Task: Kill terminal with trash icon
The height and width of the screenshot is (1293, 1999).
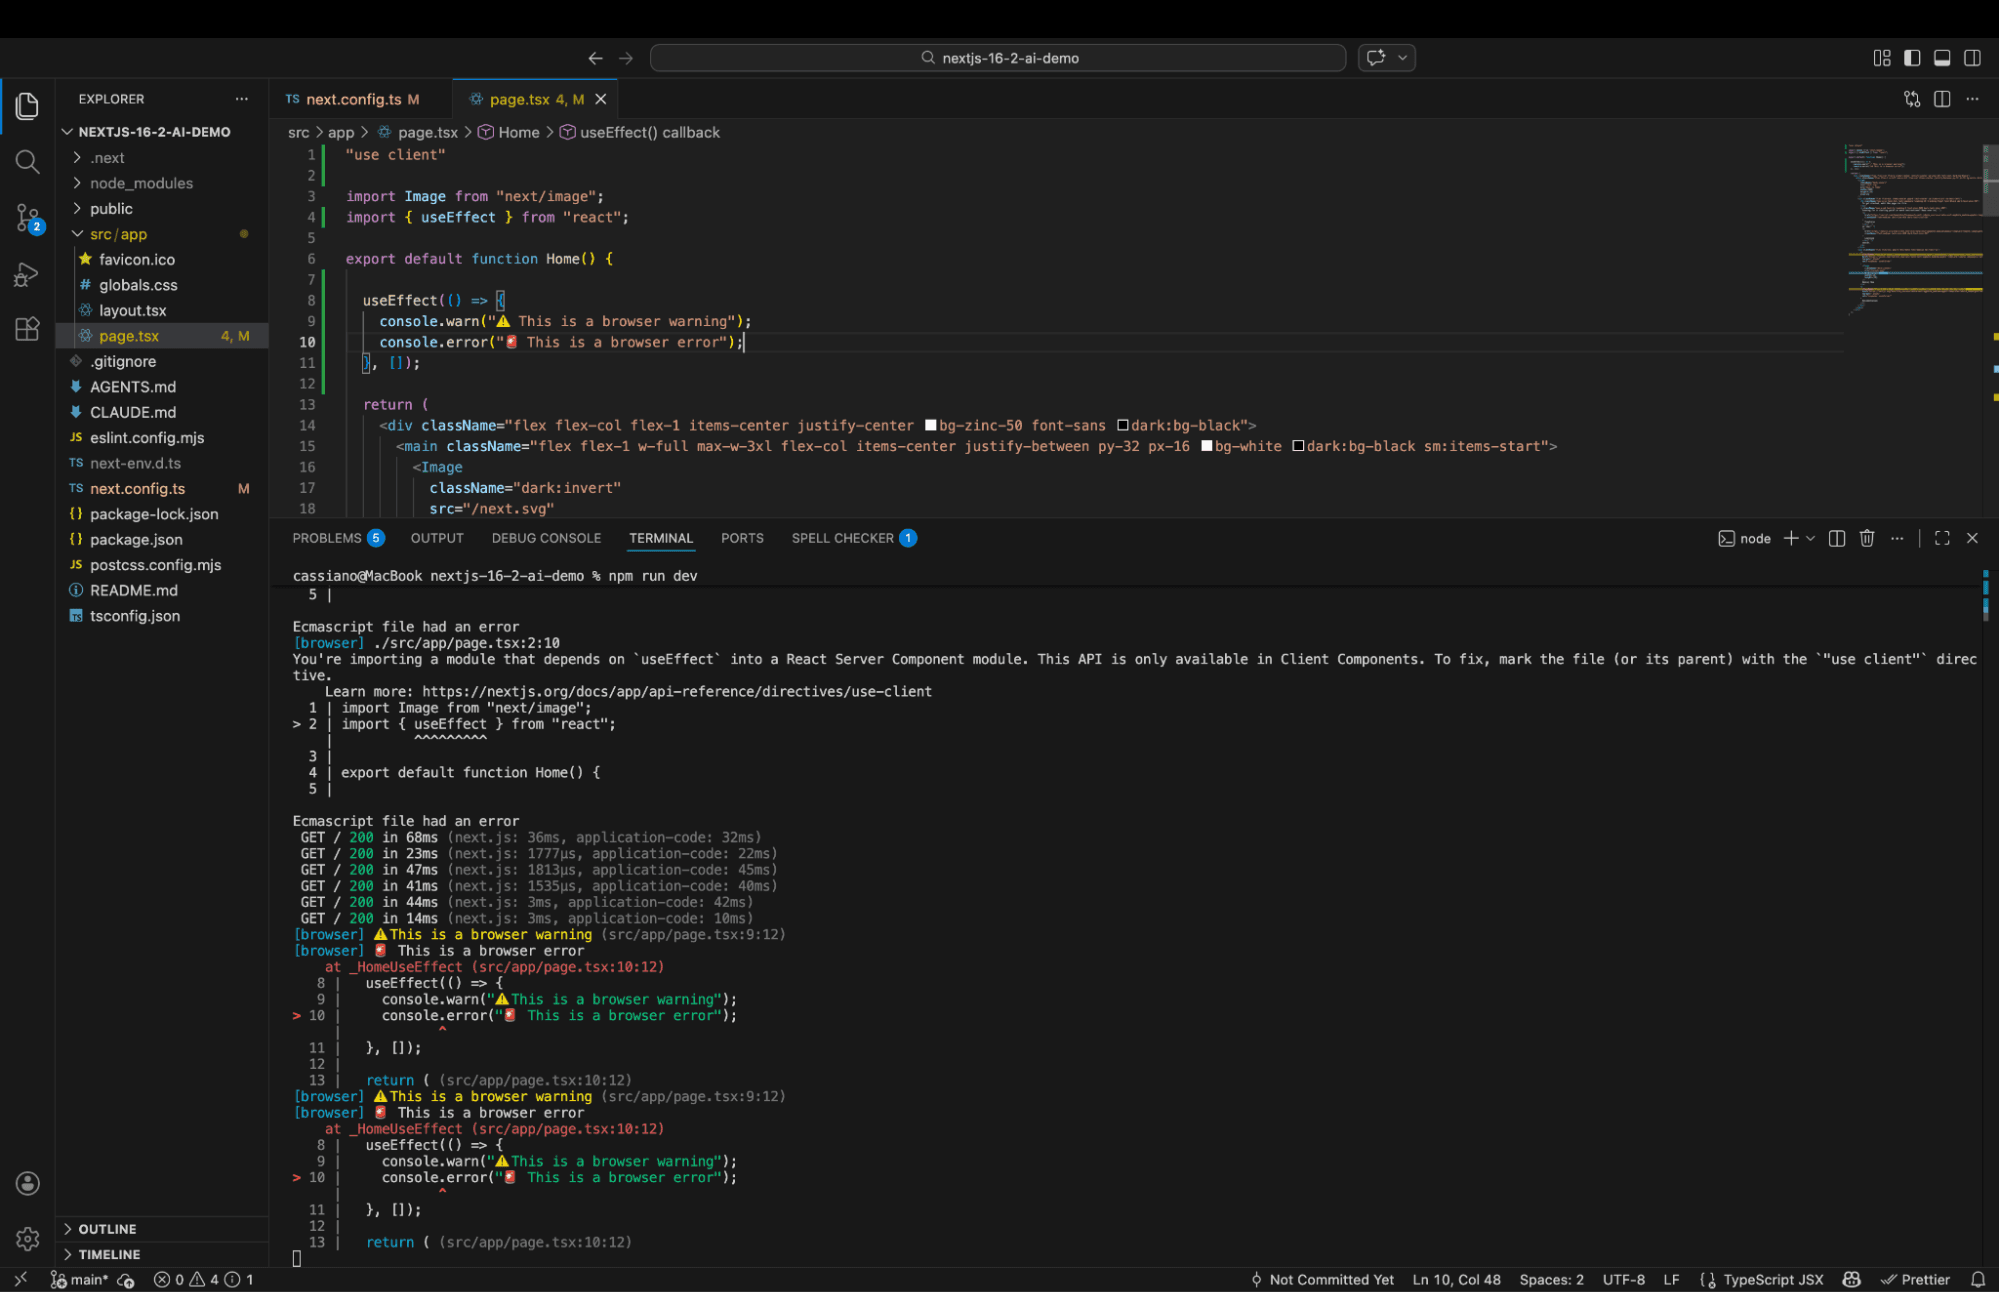Action: (1866, 538)
